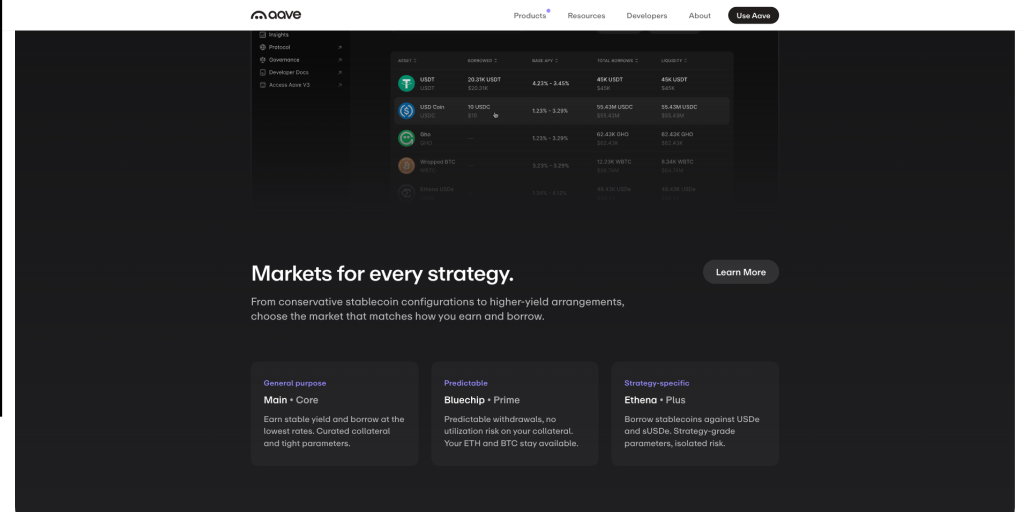This screenshot has width=1024, height=512.
Task: Click the Predictable label
Action: 466,383
